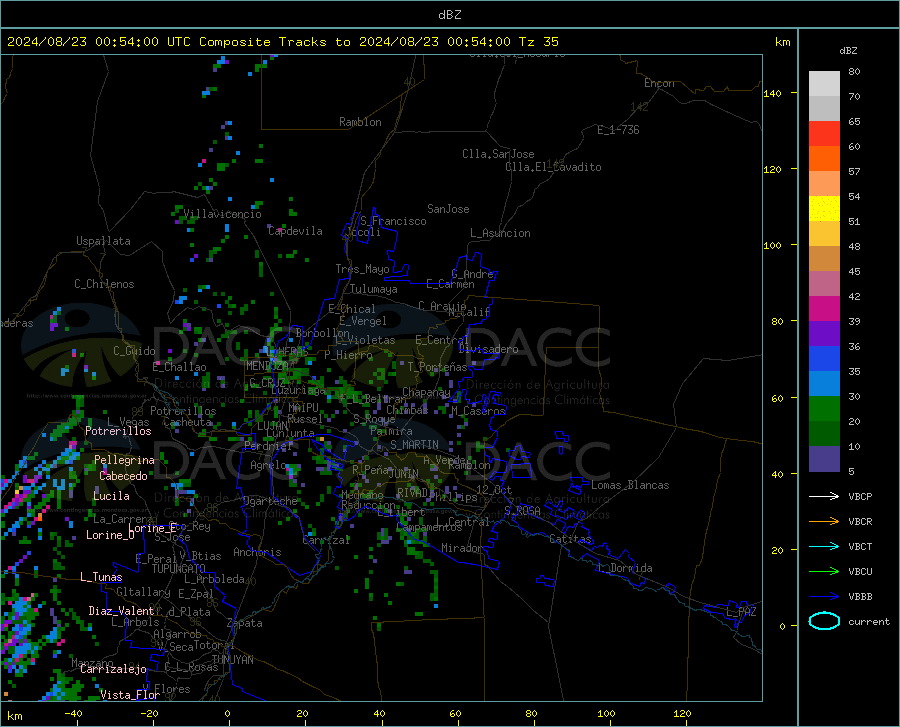This screenshot has height=727, width=900.
Task: Click the Zapata label
Action: pyautogui.click(x=245, y=623)
